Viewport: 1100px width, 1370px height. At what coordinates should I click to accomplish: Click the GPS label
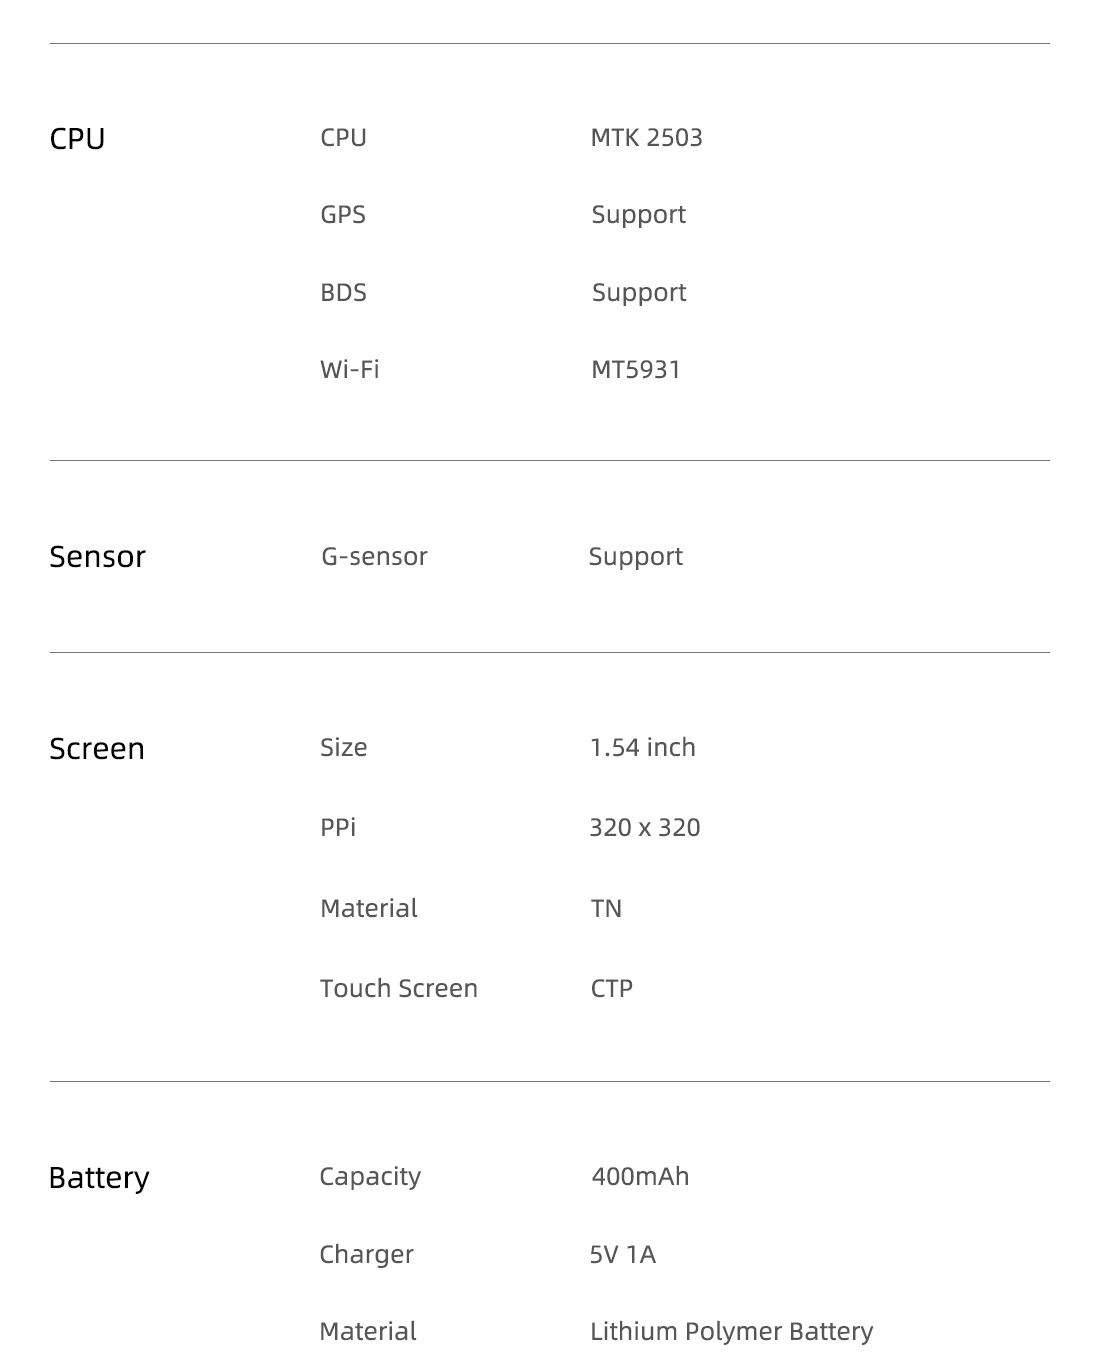(343, 214)
